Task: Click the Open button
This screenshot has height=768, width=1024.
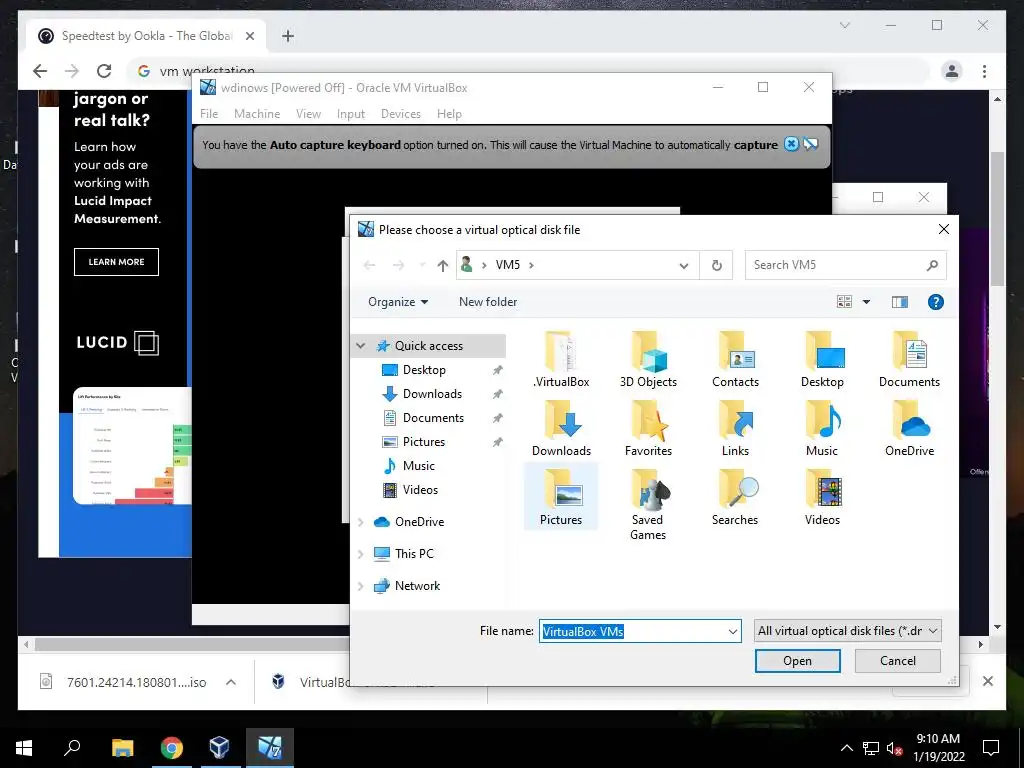Action: point(797,661)
